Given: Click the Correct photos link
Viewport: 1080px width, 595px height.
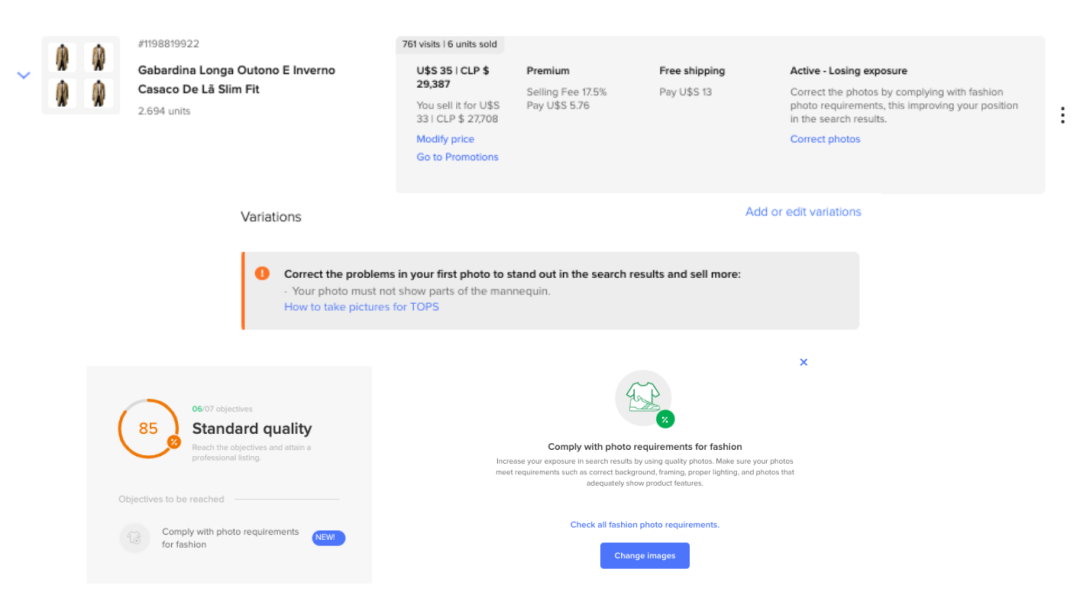Looking at the screenshot, I should [825, 139].
